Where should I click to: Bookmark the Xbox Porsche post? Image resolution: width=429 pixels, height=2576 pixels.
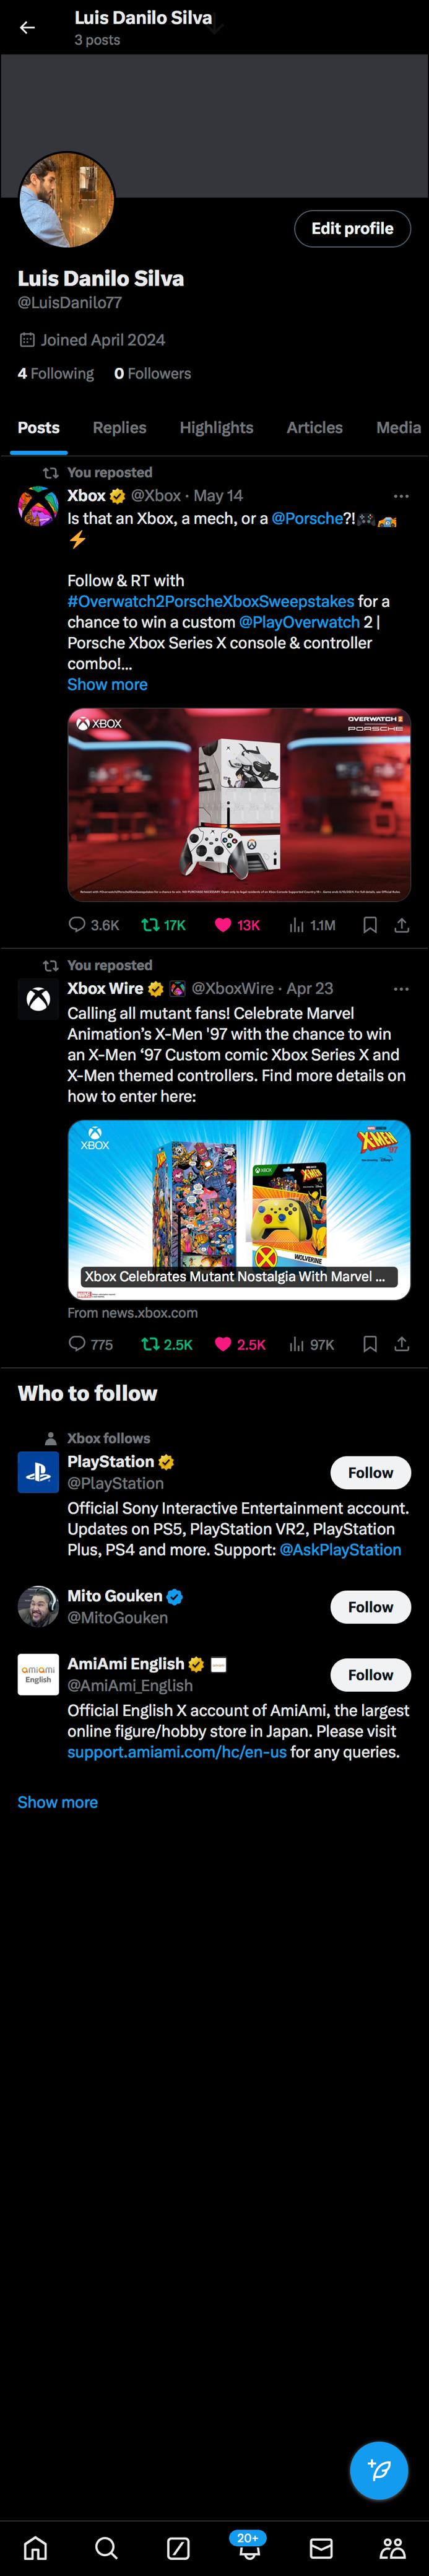tap(369, 925)
